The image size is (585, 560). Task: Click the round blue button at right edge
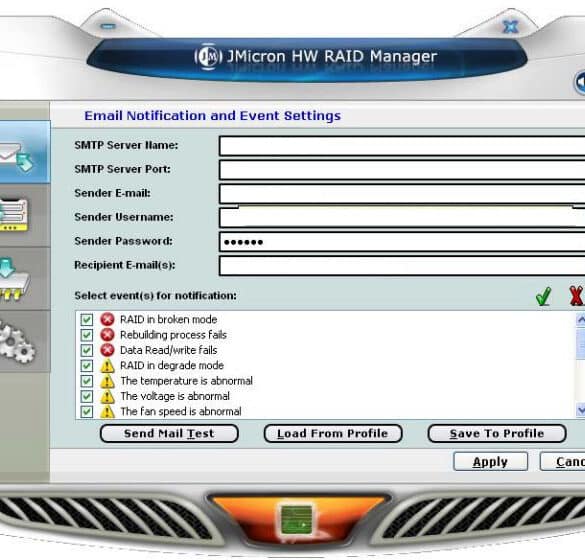click(579, 82)
